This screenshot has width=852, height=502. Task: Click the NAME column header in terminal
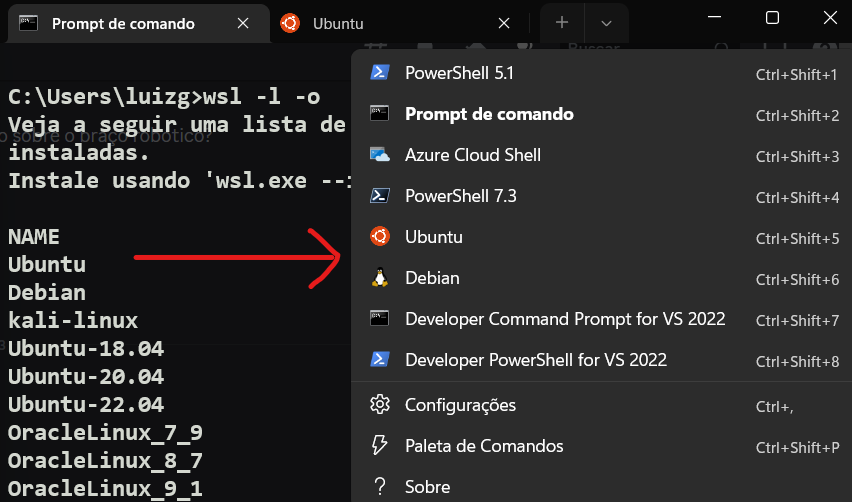pos(34,236)
